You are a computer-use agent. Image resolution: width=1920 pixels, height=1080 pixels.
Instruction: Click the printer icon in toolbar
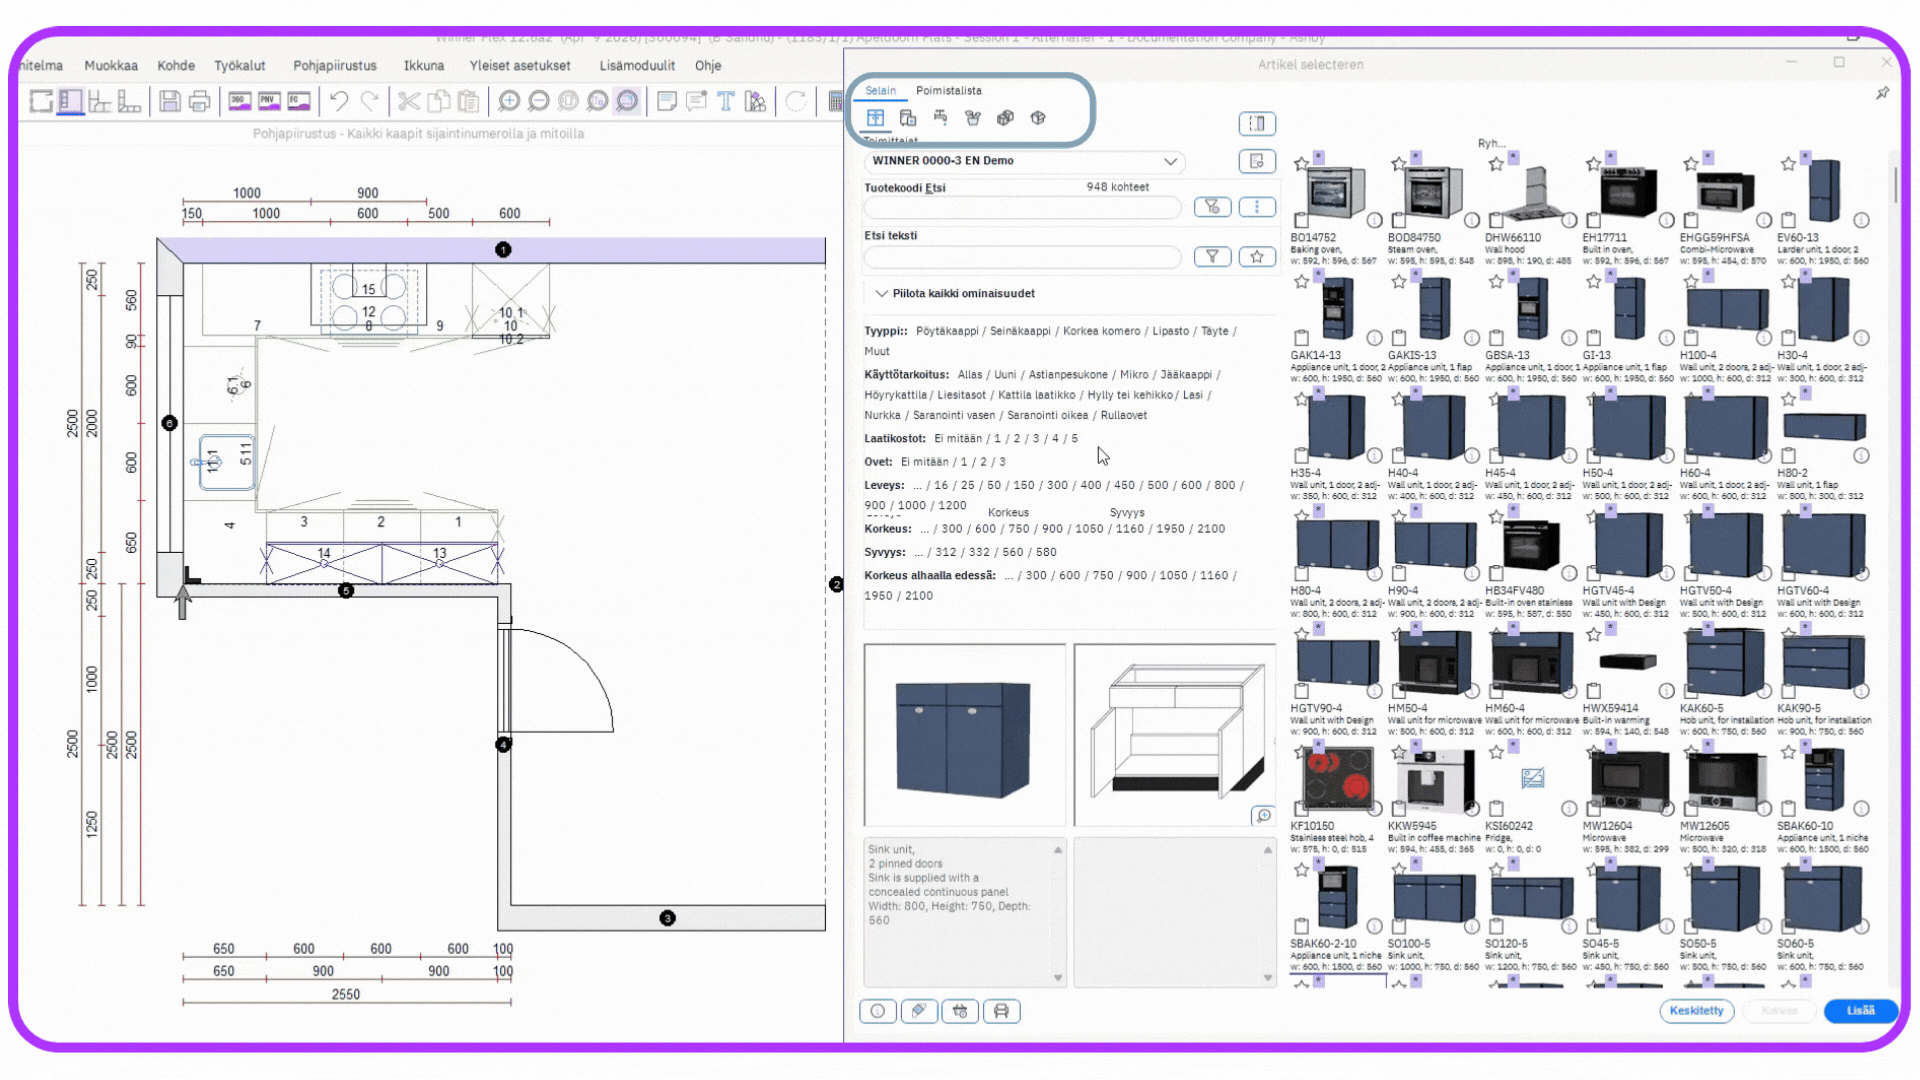(x=200, y=101)
